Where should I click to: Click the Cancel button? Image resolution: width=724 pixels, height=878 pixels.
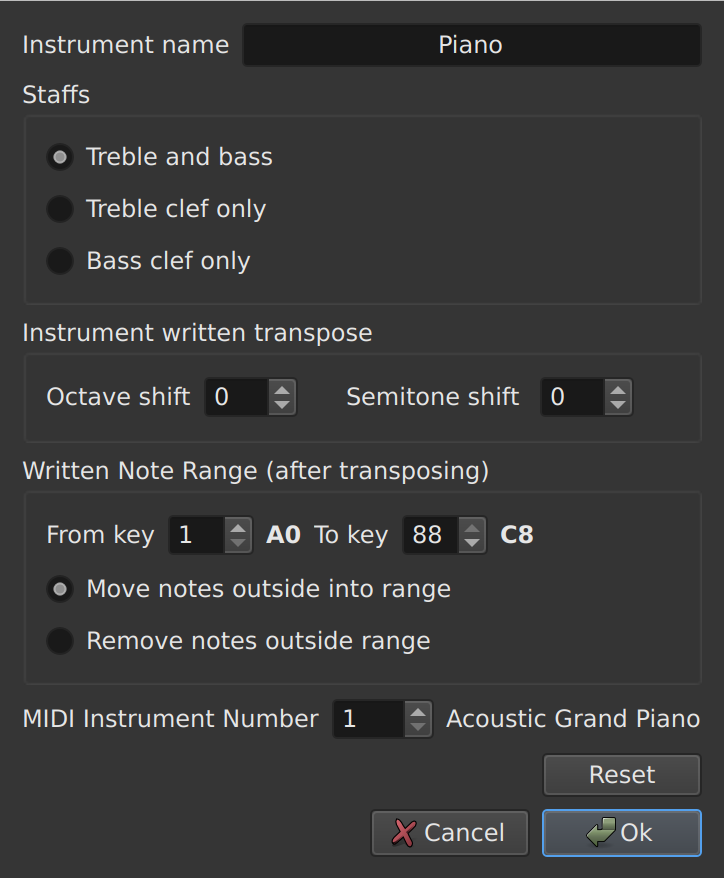(x=449, y=832)
